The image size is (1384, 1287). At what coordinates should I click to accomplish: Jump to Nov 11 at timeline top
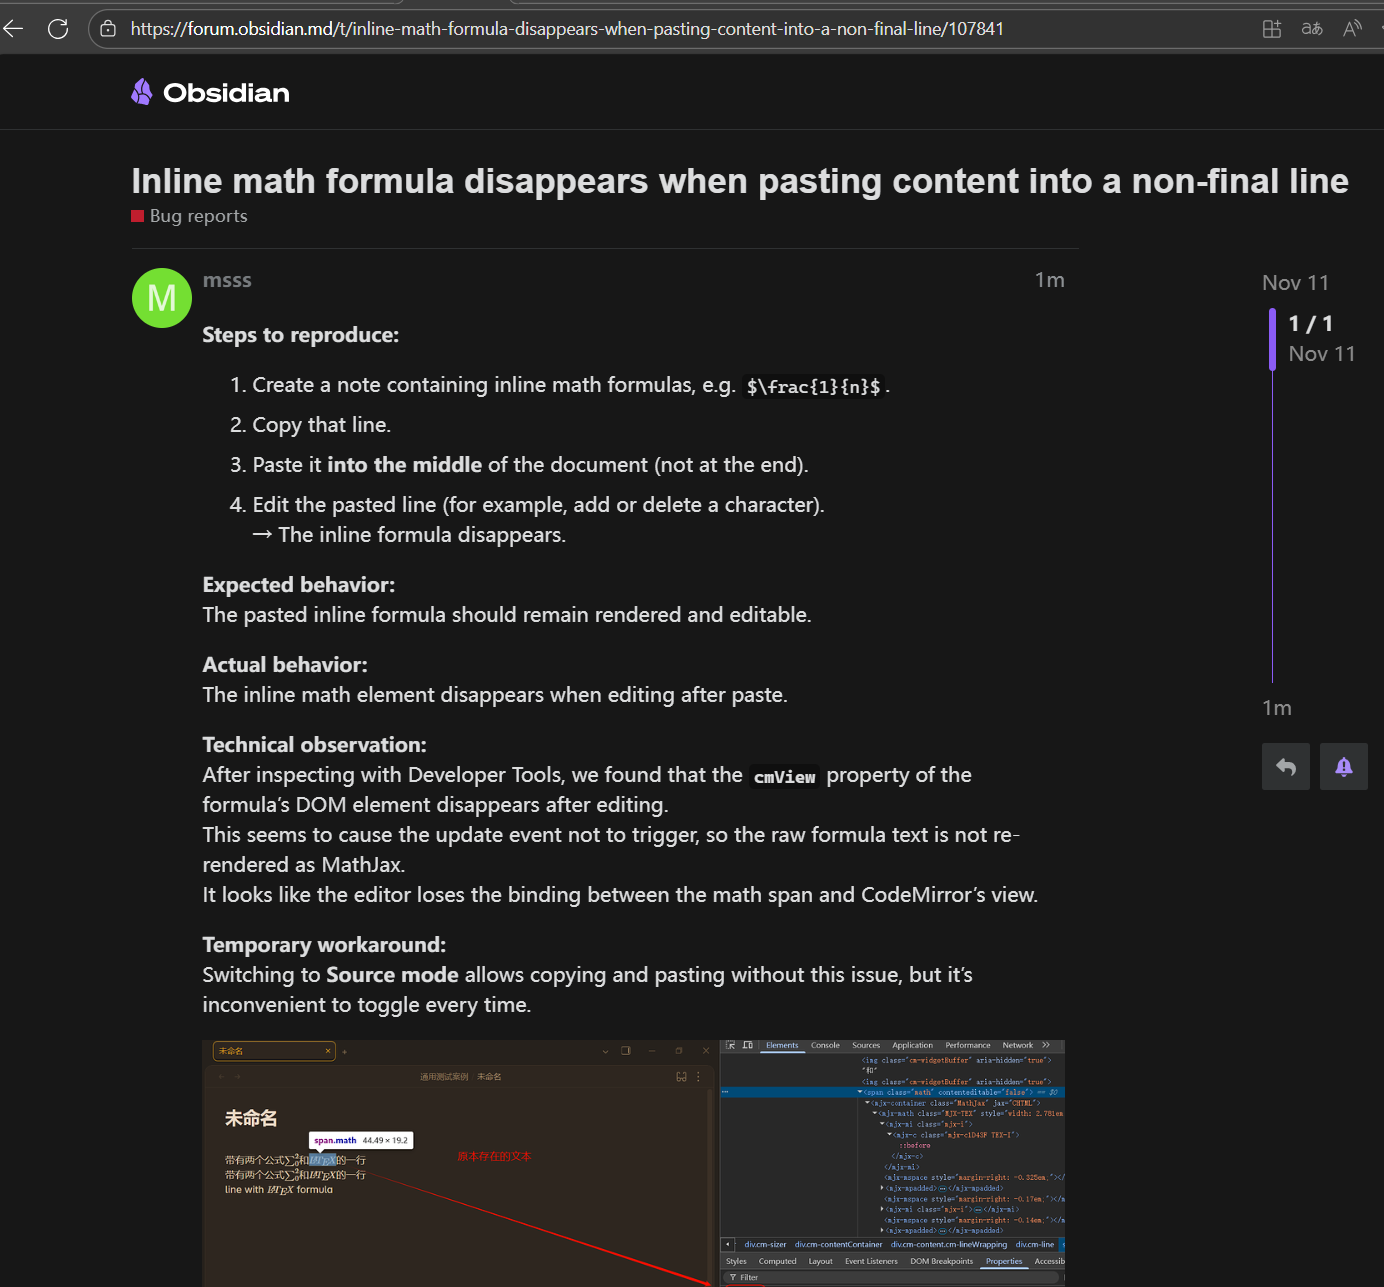tap(1295, 283)
